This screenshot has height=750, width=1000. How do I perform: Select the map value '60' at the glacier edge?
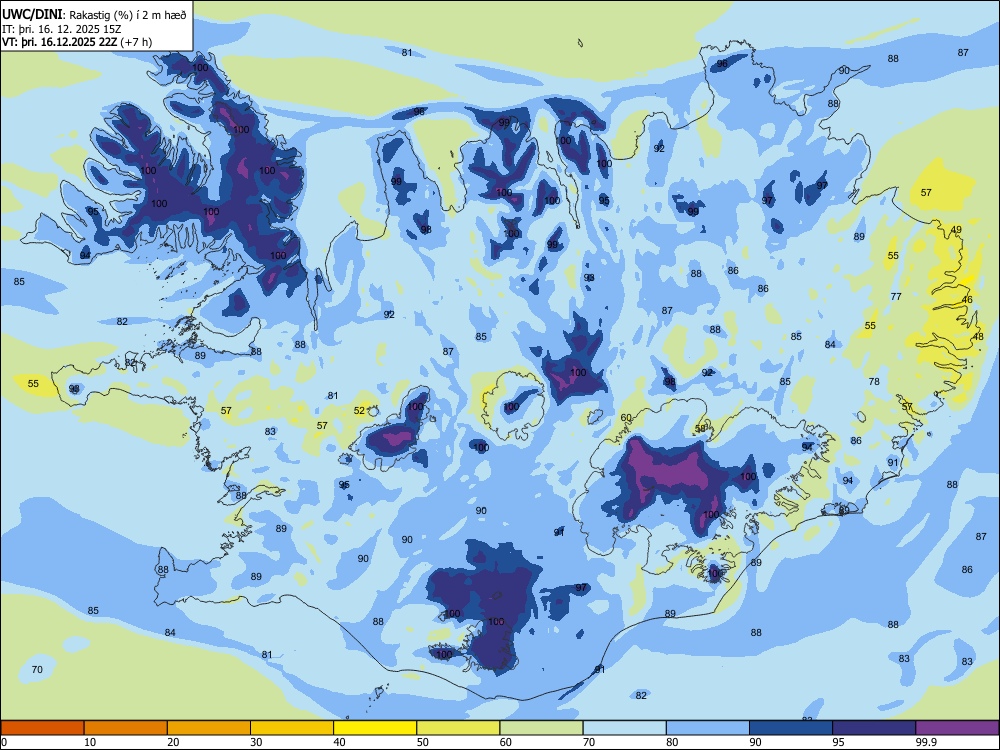(626, 418)
